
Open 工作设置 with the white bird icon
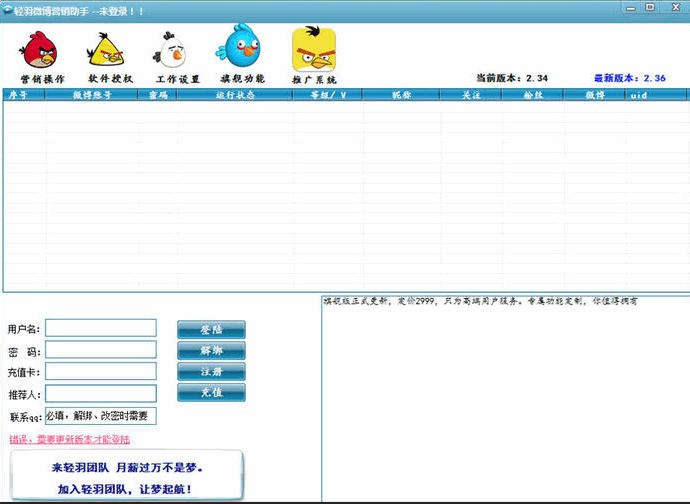[177, 56]
